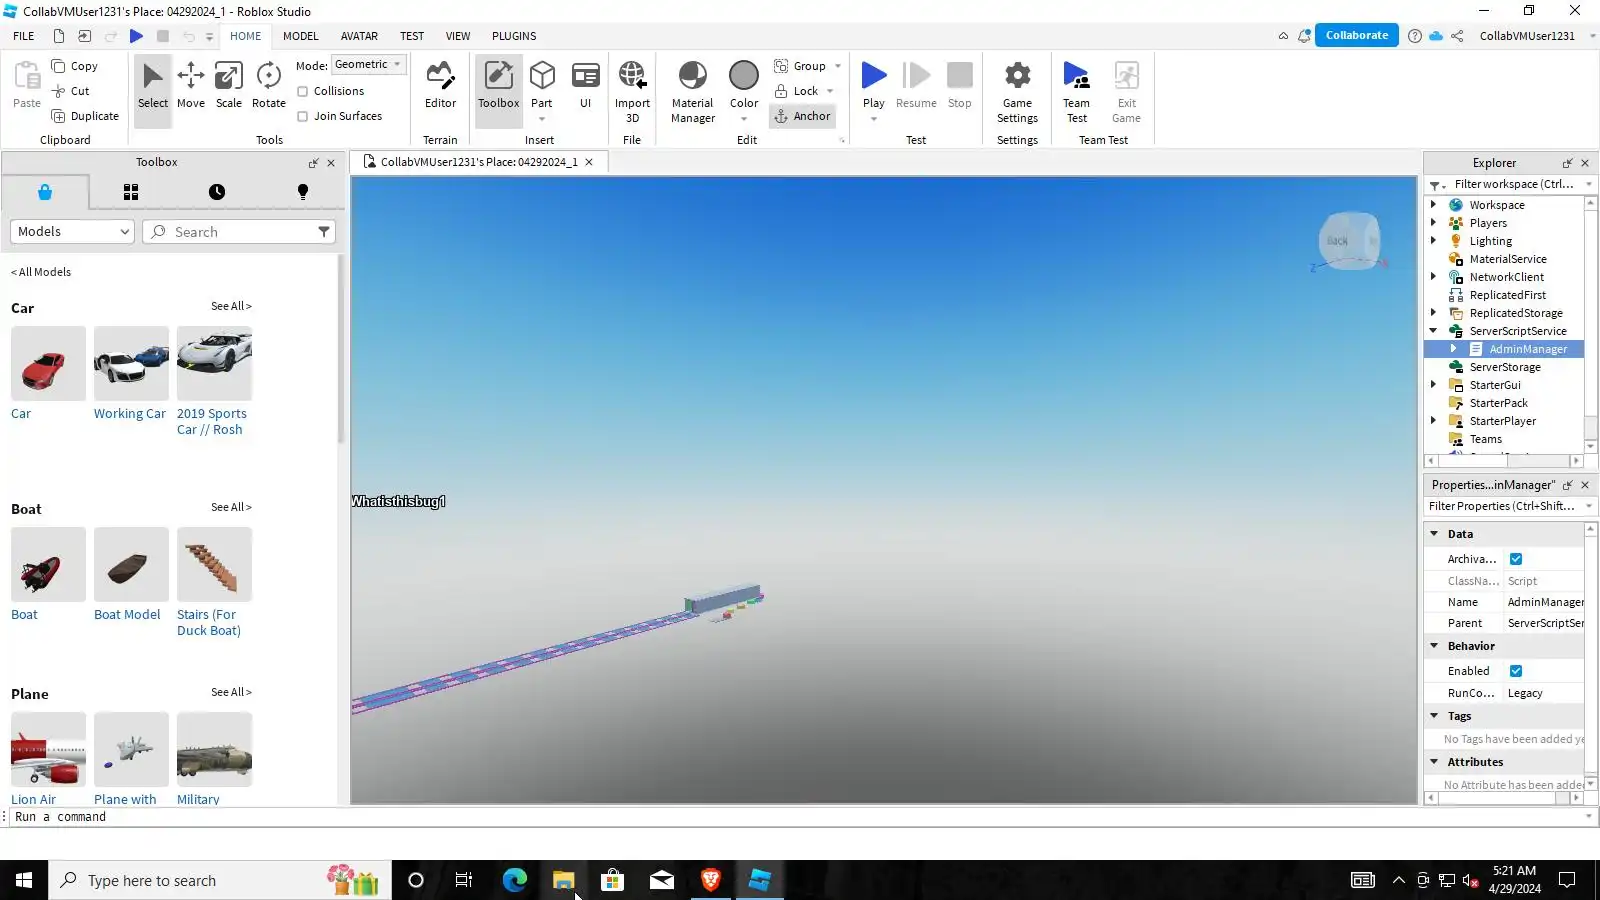This screenshot has width=1600, height=900.
Task: Open Microsoft Edge from taskbar
Action: pyautogui.click(x=514, y=880)
